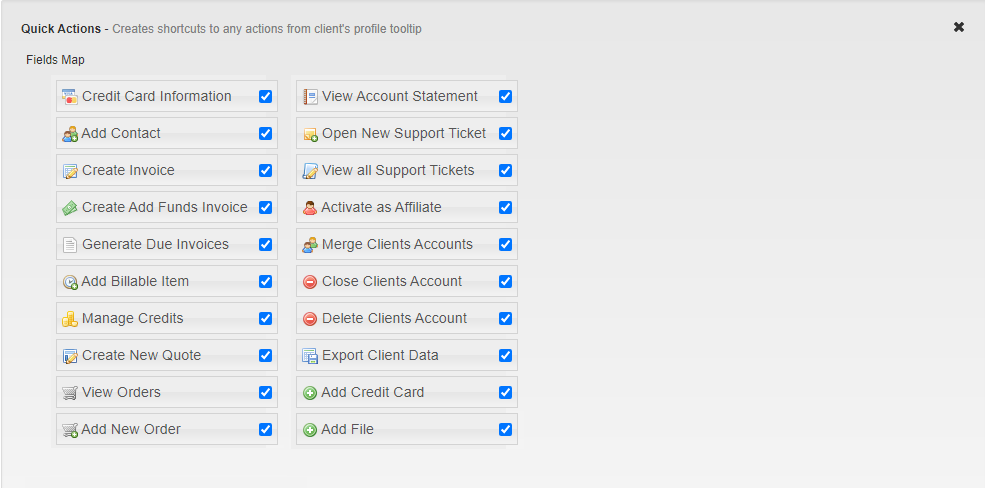Image resolution: width=985 pixels, height=488 pixels.
Task: Click the View all Support Tickets icon
Action: (310, 171)
